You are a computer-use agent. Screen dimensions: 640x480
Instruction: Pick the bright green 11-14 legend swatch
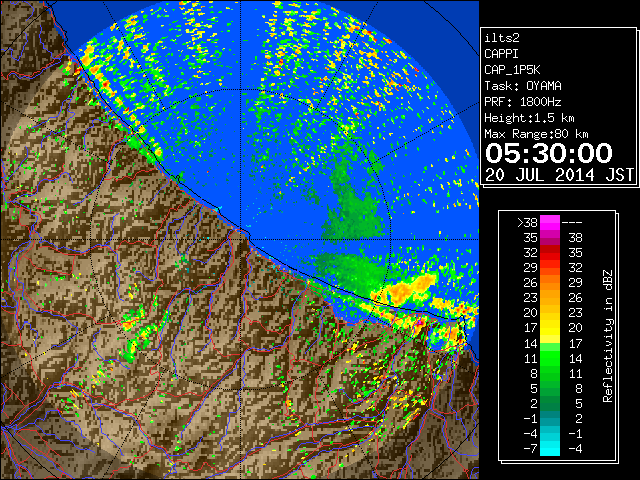(x=550, y=358)
